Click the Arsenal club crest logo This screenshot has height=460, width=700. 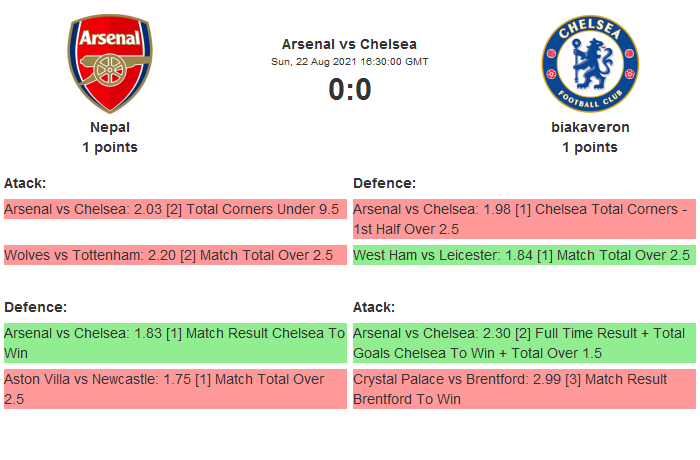tap(110, 64)
